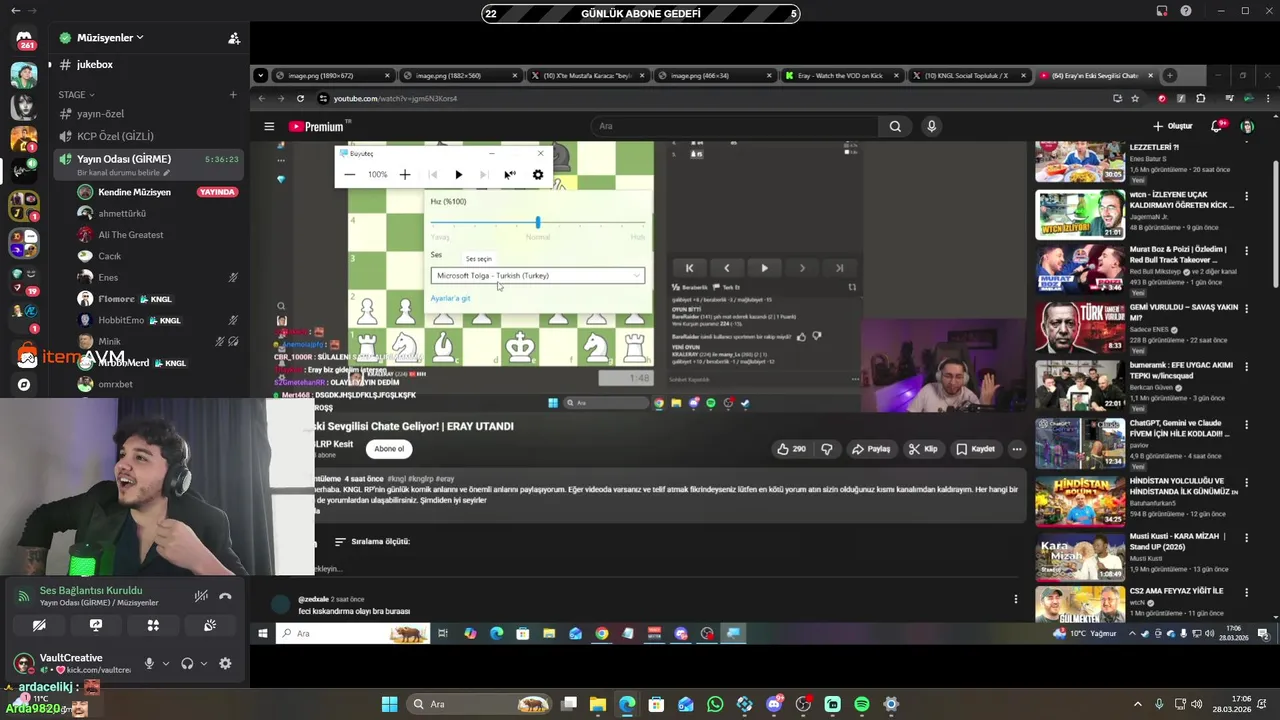Open menu for GEMİ VURULDU video
The image size is (1280, 720).
click(x=1247, y=308)
